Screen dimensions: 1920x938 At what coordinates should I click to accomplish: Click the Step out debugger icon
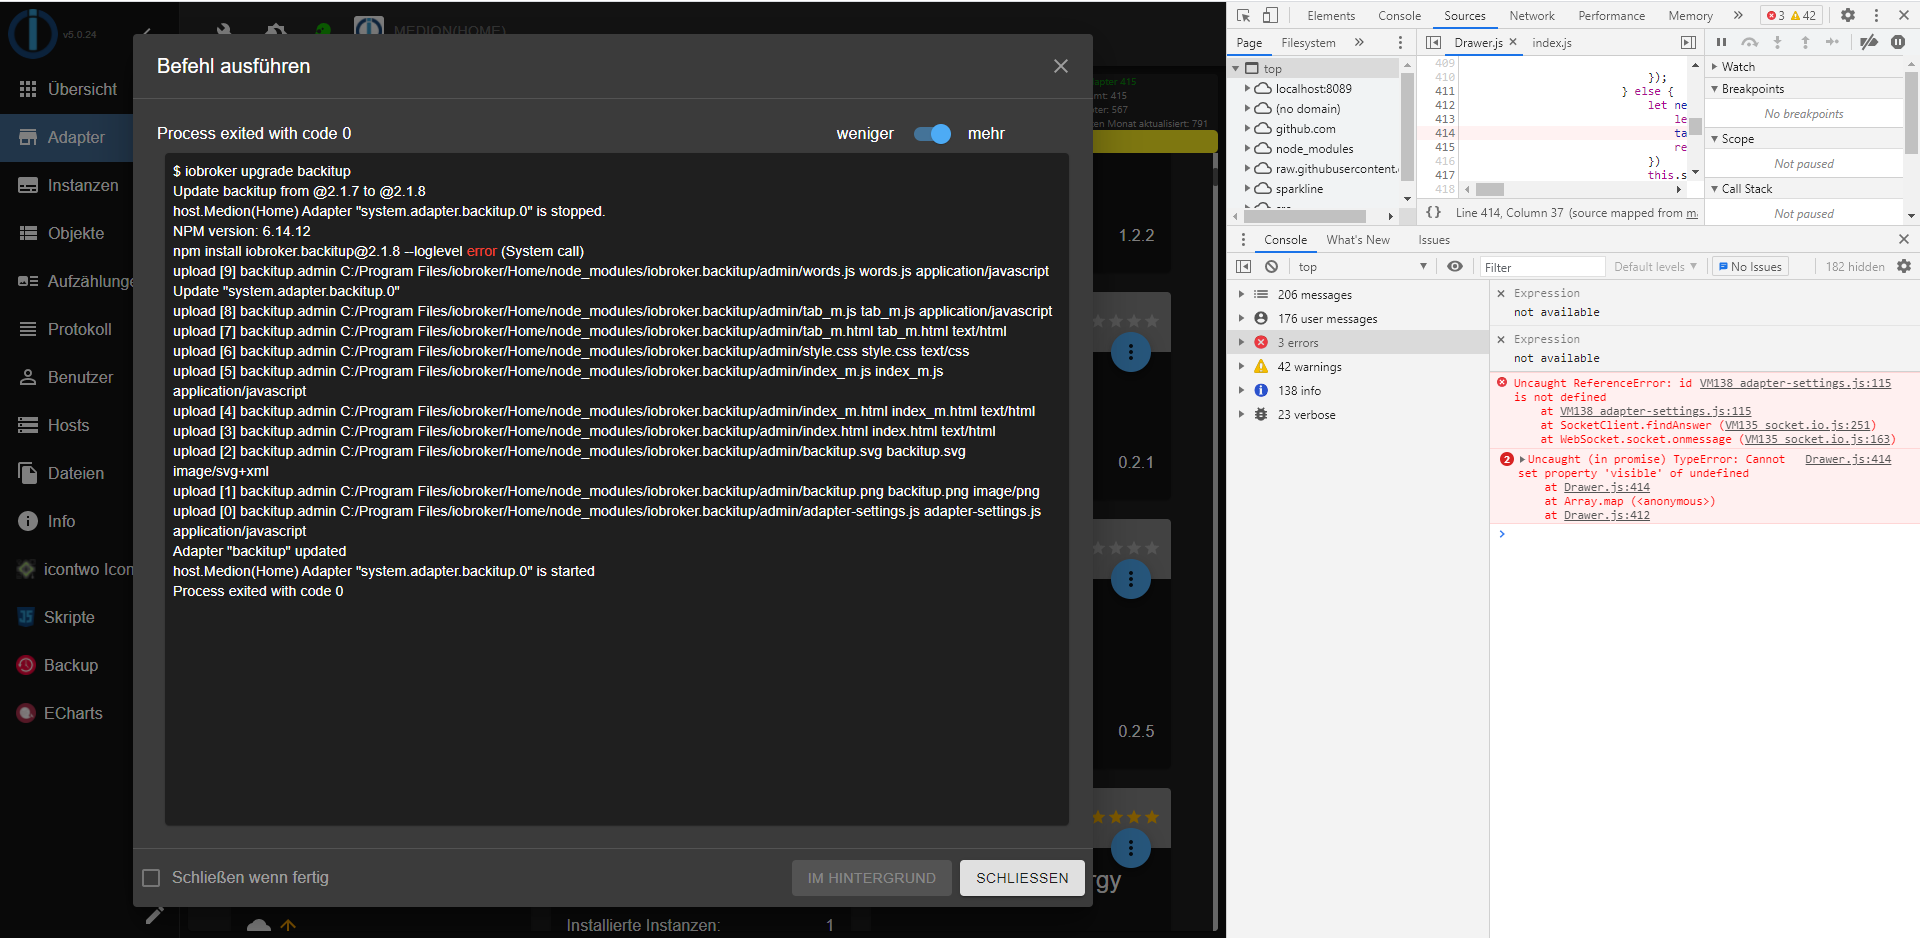[x=1805, y=42]
